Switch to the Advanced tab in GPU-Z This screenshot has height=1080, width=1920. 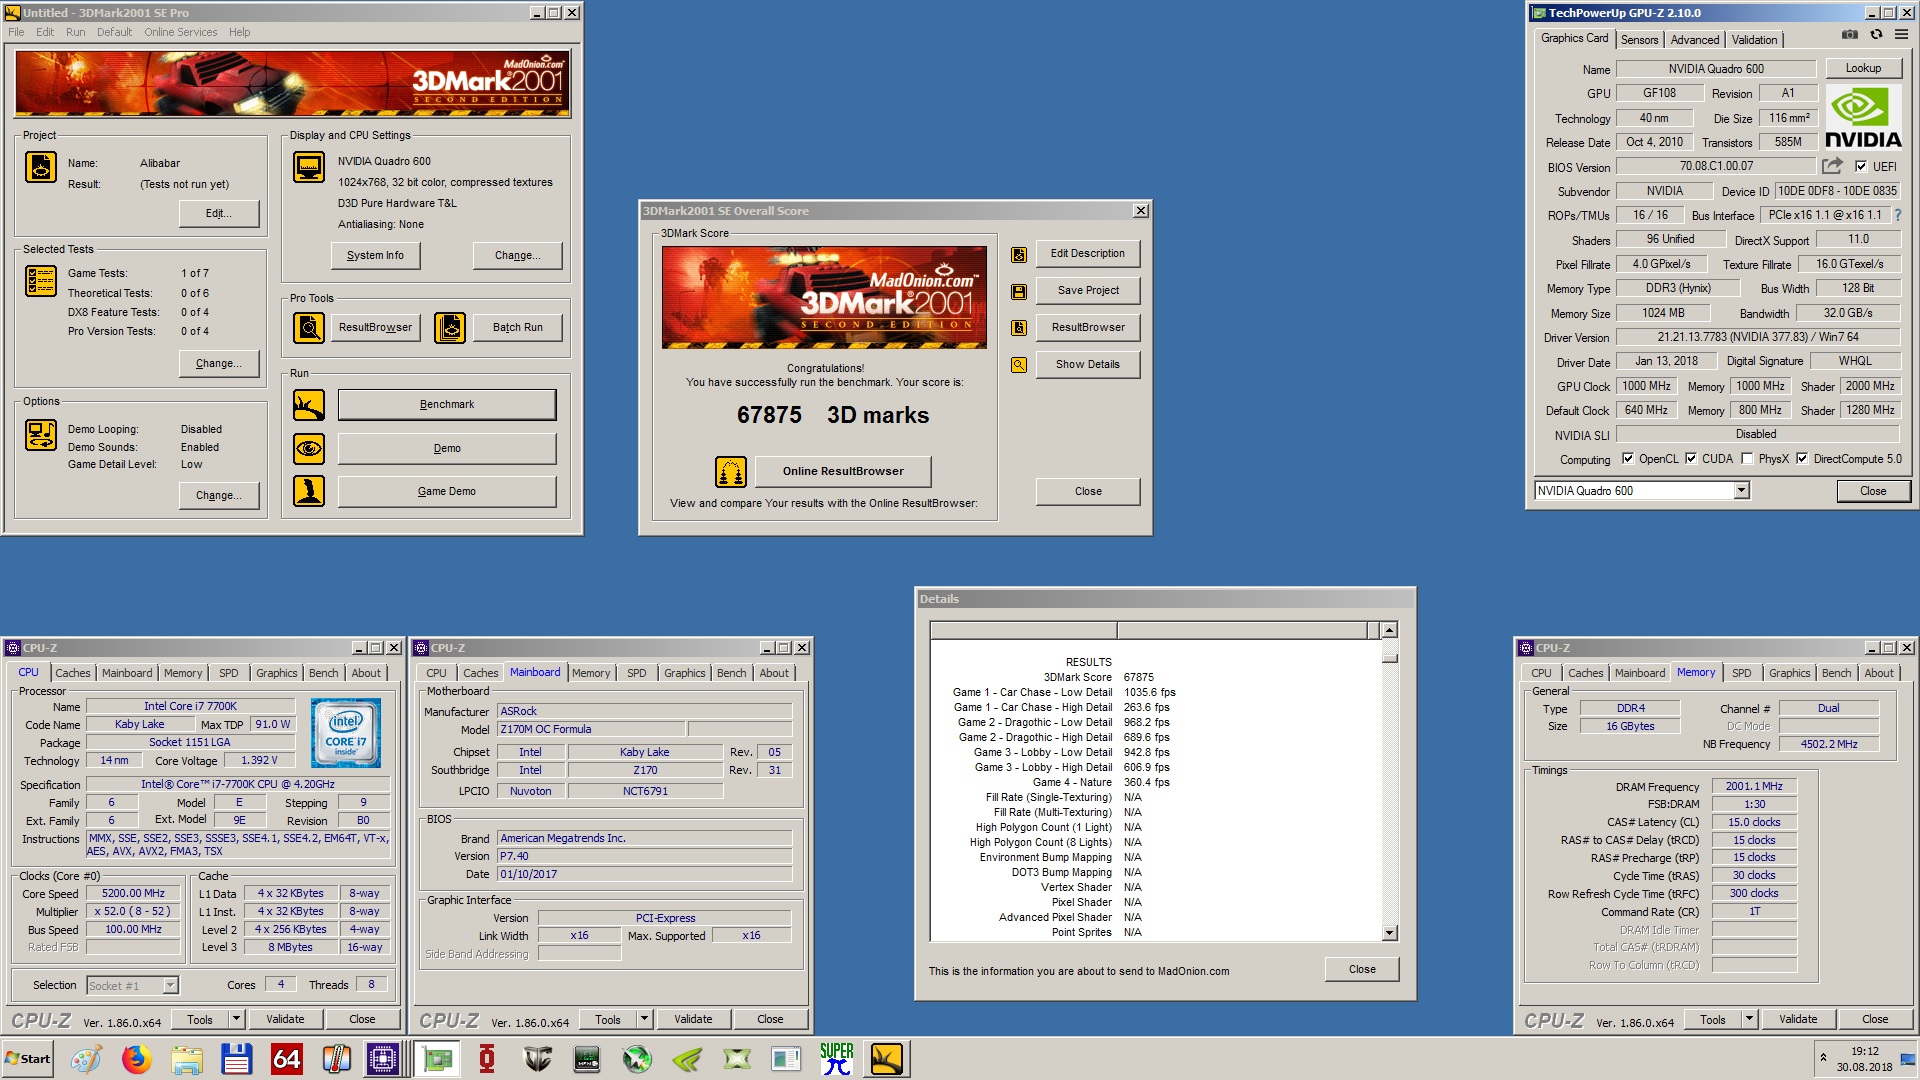tap(1695, 40)
